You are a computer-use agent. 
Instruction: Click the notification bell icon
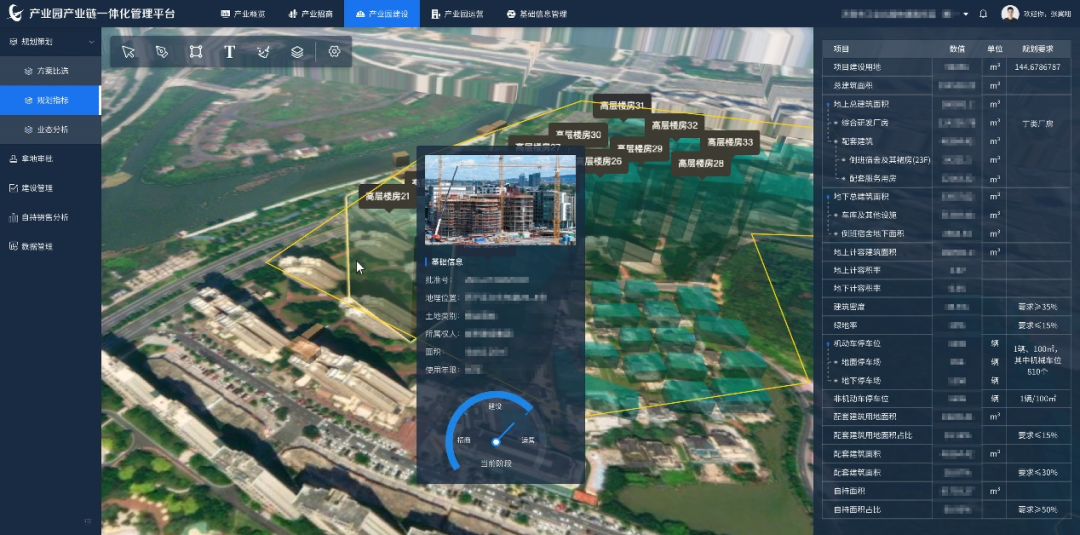[x=983, y=14]
